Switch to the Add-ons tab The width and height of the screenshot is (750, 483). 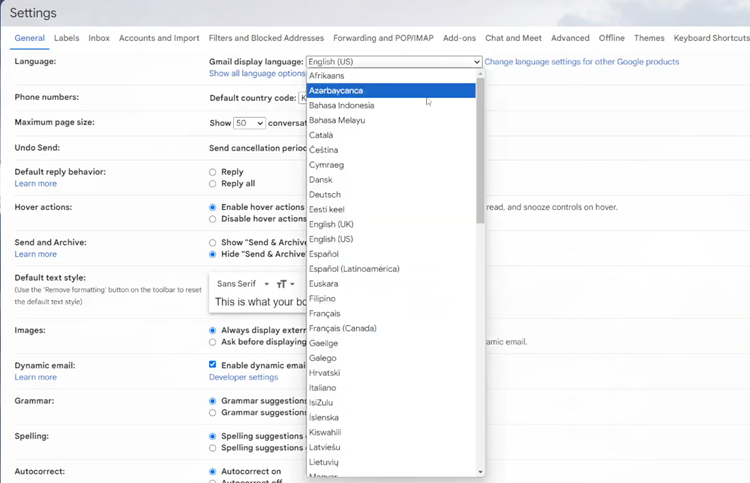459,38
